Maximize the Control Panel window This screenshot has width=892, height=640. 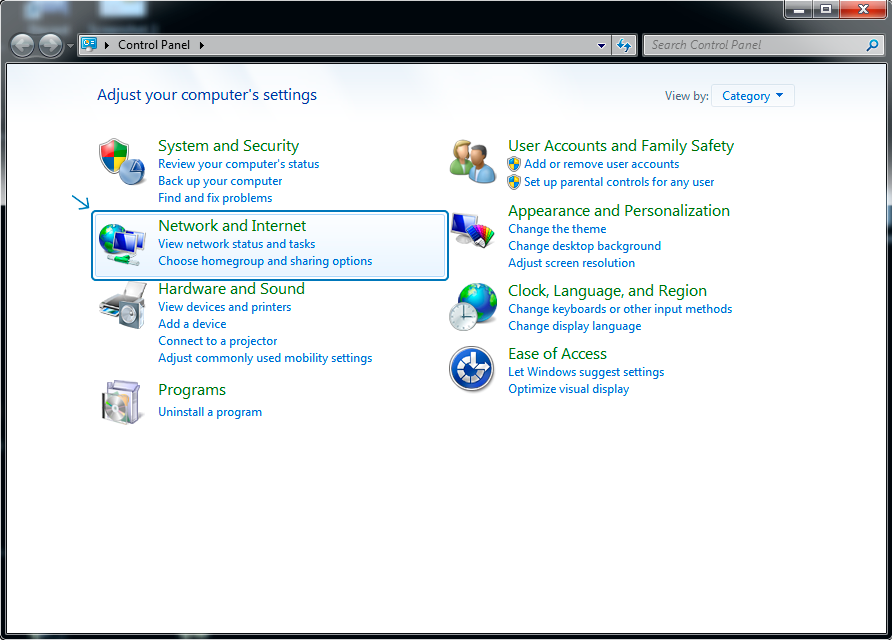(x=826, y=9)
